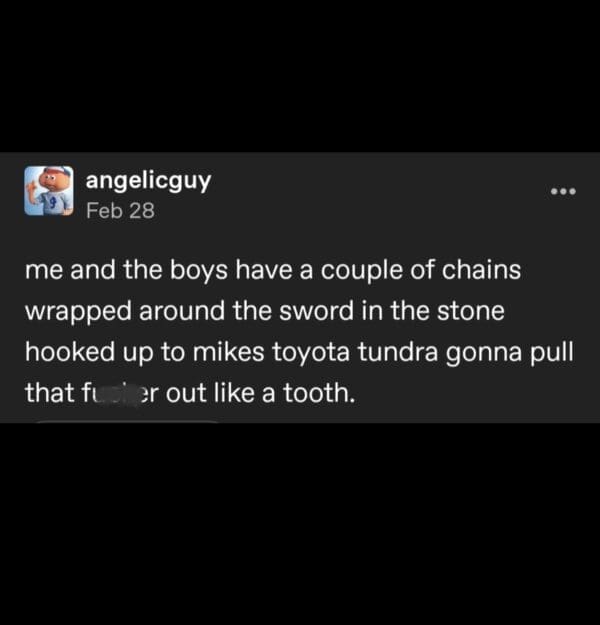Image resolution: width=600 pixels, height=625 pixels.
Task: Open the Feb 28 post timestamp
Action: [x=120, y=210]
